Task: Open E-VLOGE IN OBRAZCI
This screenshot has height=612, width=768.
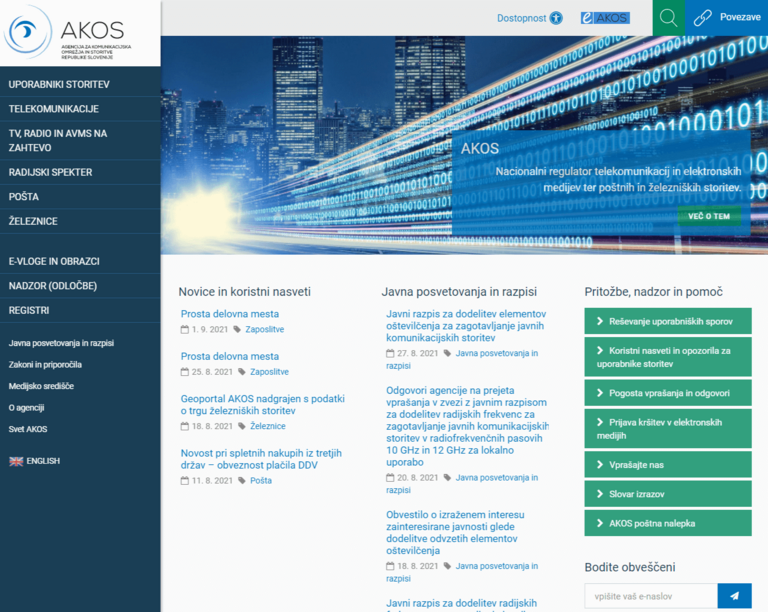Action: click(x=80, y=261)
